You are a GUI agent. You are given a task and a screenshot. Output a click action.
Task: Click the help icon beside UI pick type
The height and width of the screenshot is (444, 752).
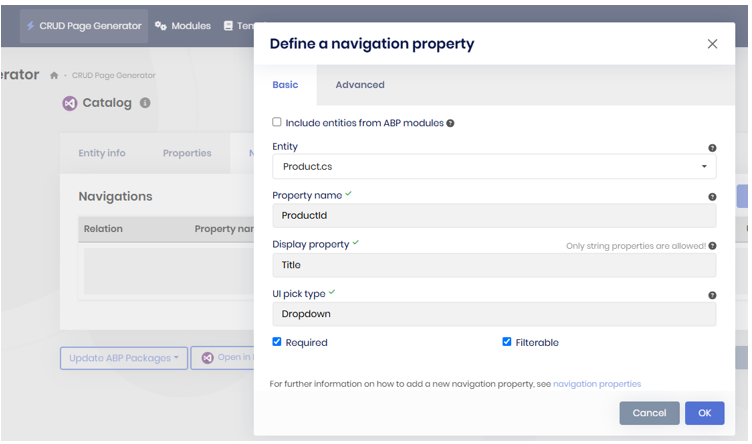coord(712,295)
